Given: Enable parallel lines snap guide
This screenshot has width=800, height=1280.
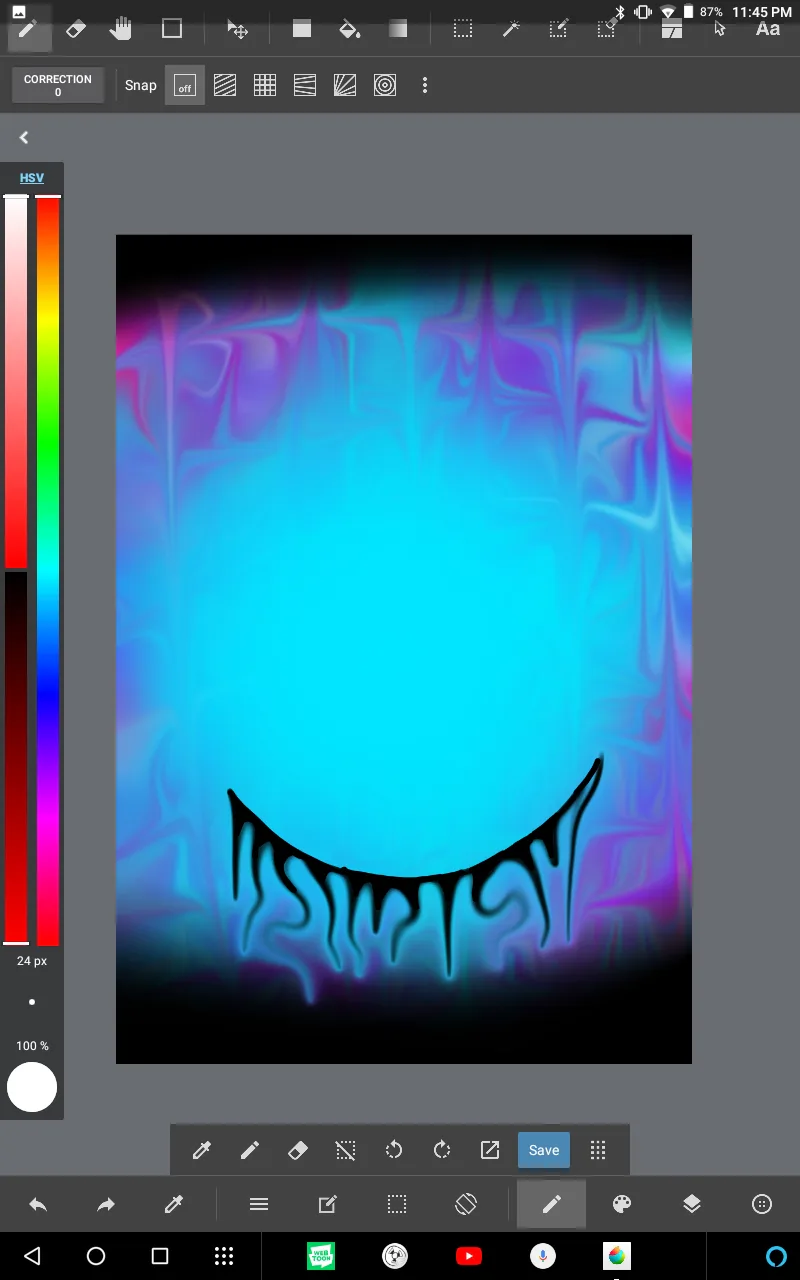Looking at the screenshot, I should (x=225, y=86).
